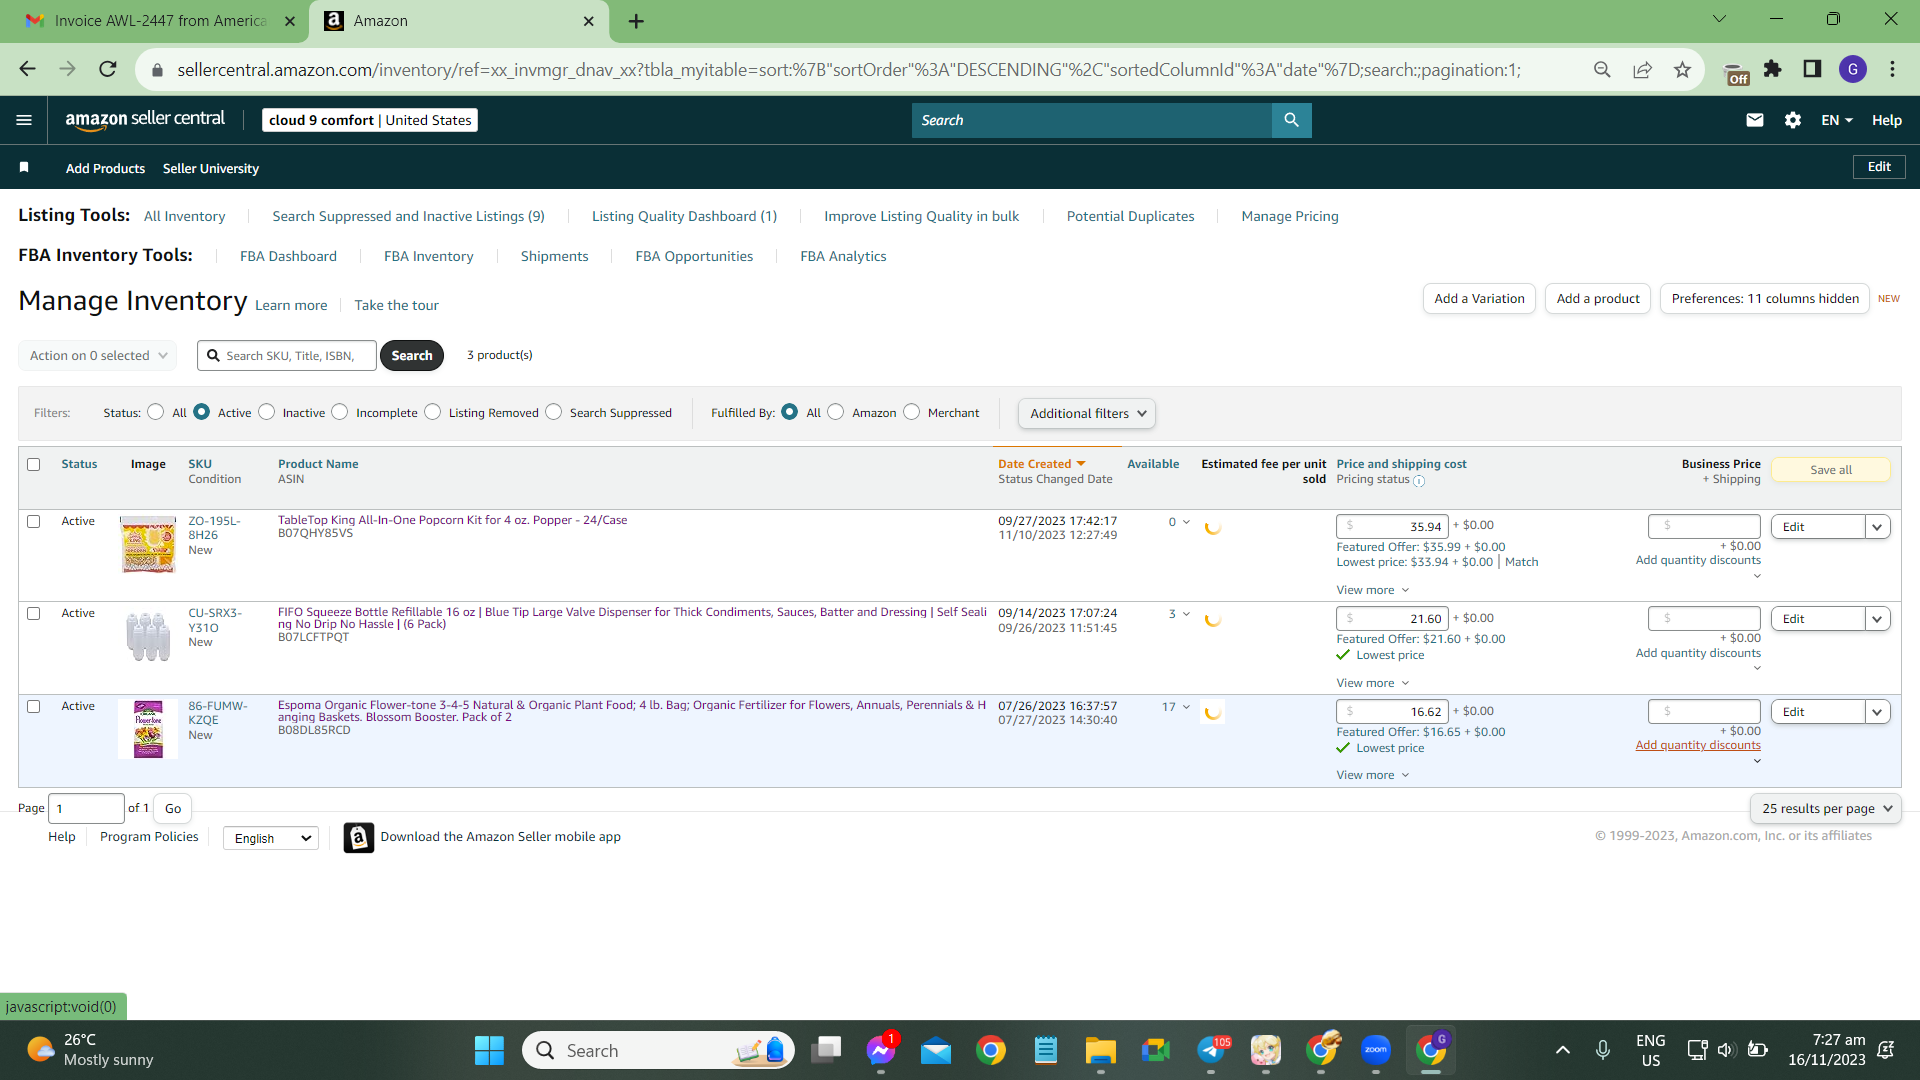Click the extension icon labeled Off
This screenshot has height=1080, width=1920.
(1737, 73)
